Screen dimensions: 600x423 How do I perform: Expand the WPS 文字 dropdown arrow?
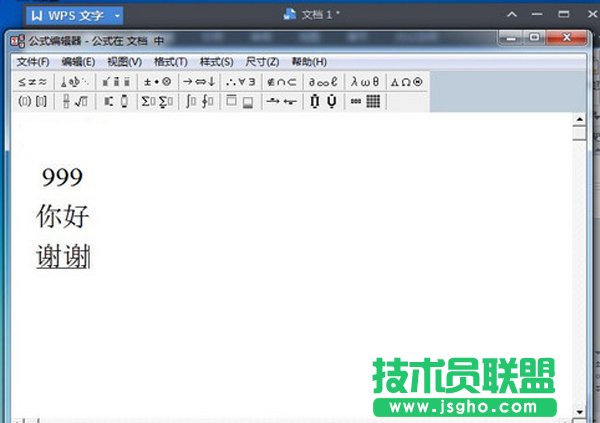[x=118, y=17]
